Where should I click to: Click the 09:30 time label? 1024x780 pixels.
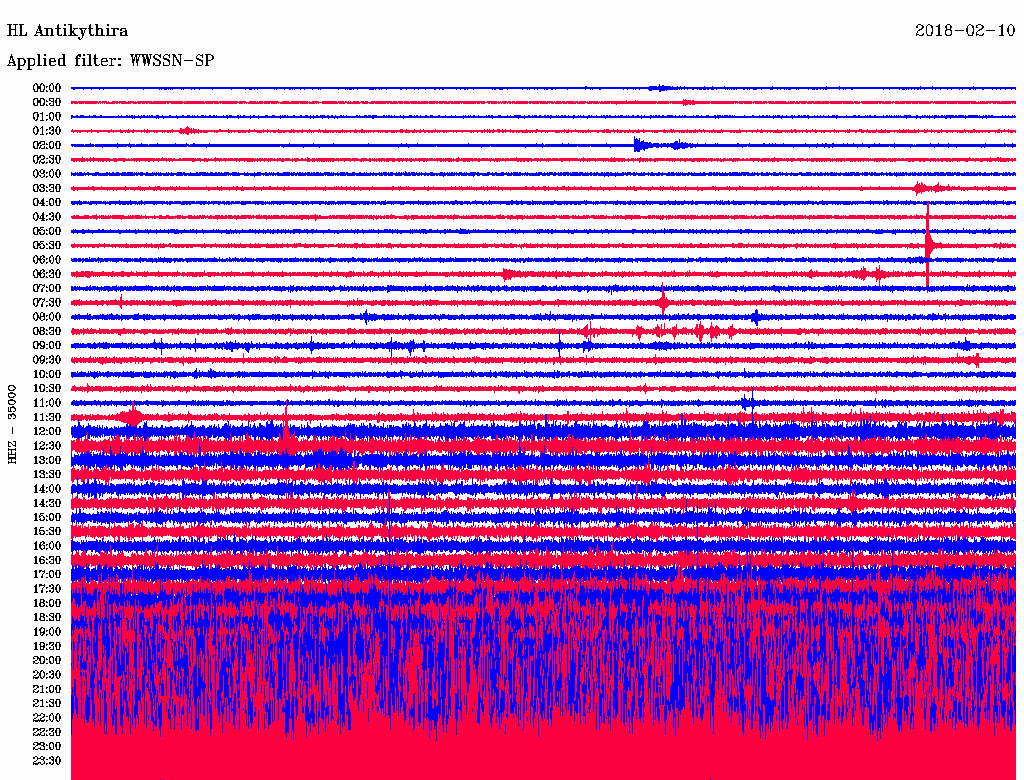(x=47, y=360)
